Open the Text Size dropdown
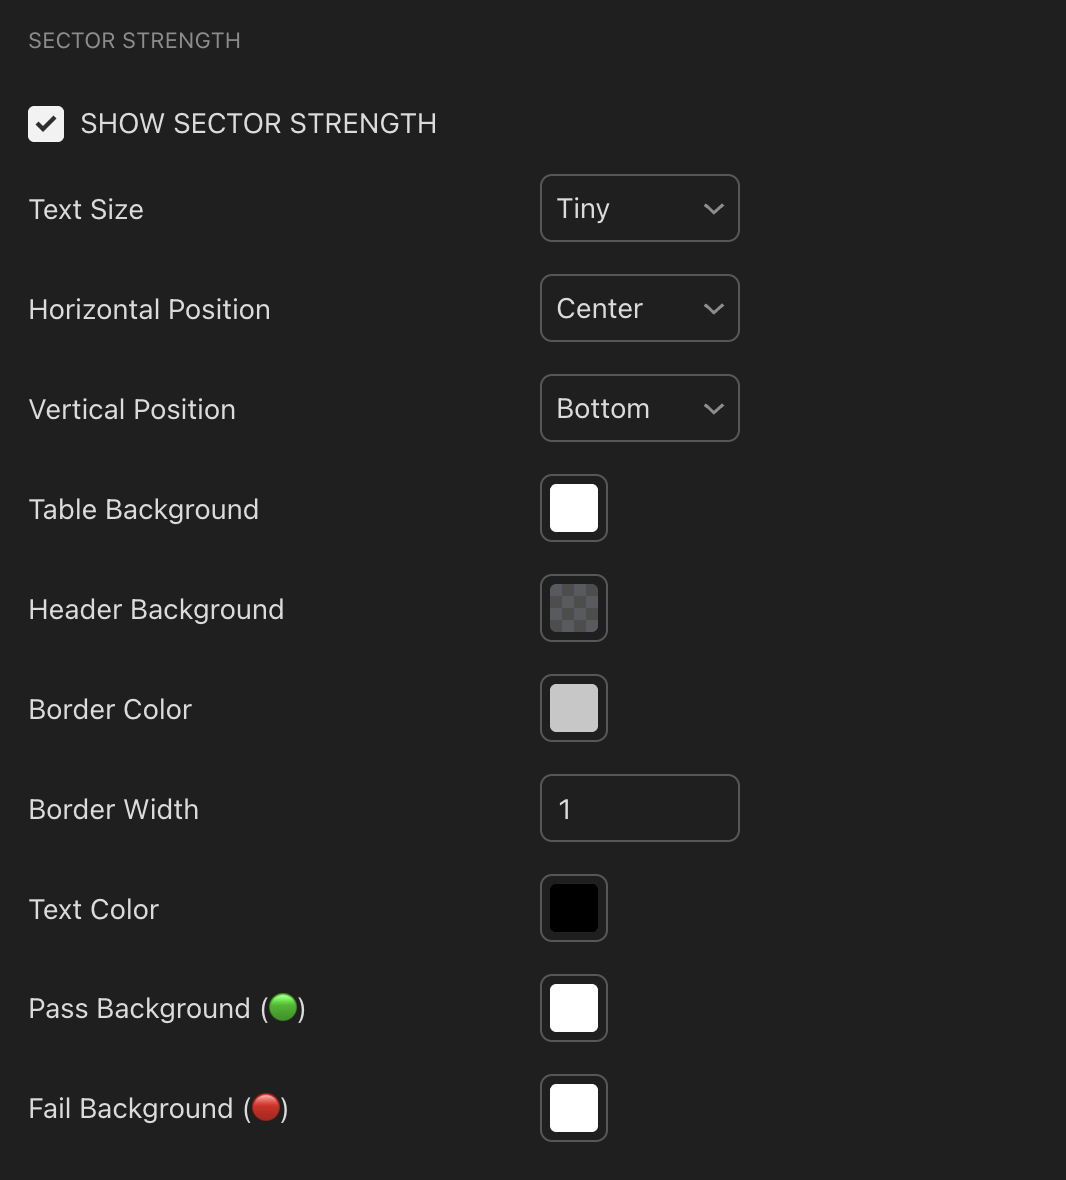Screen dimensions: 1066x1180 pyautogui.click(x=639, y=208)
